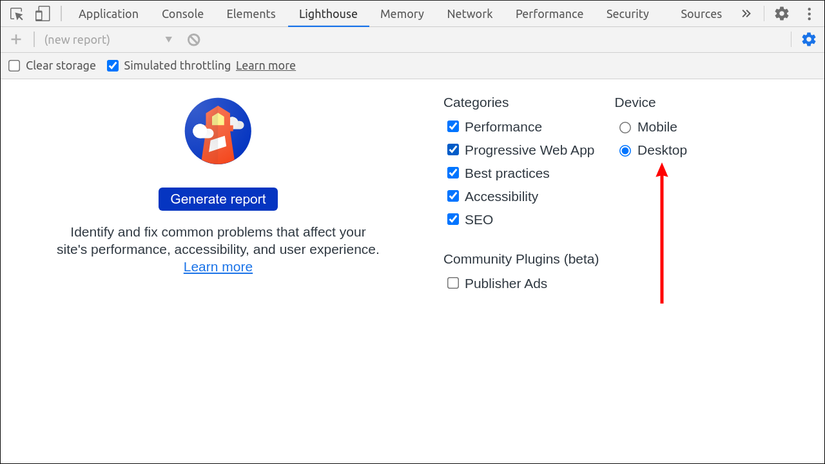The image size is (825, 464).
Task: Uncheck the Performance category
Action: (x=452, y=127)
